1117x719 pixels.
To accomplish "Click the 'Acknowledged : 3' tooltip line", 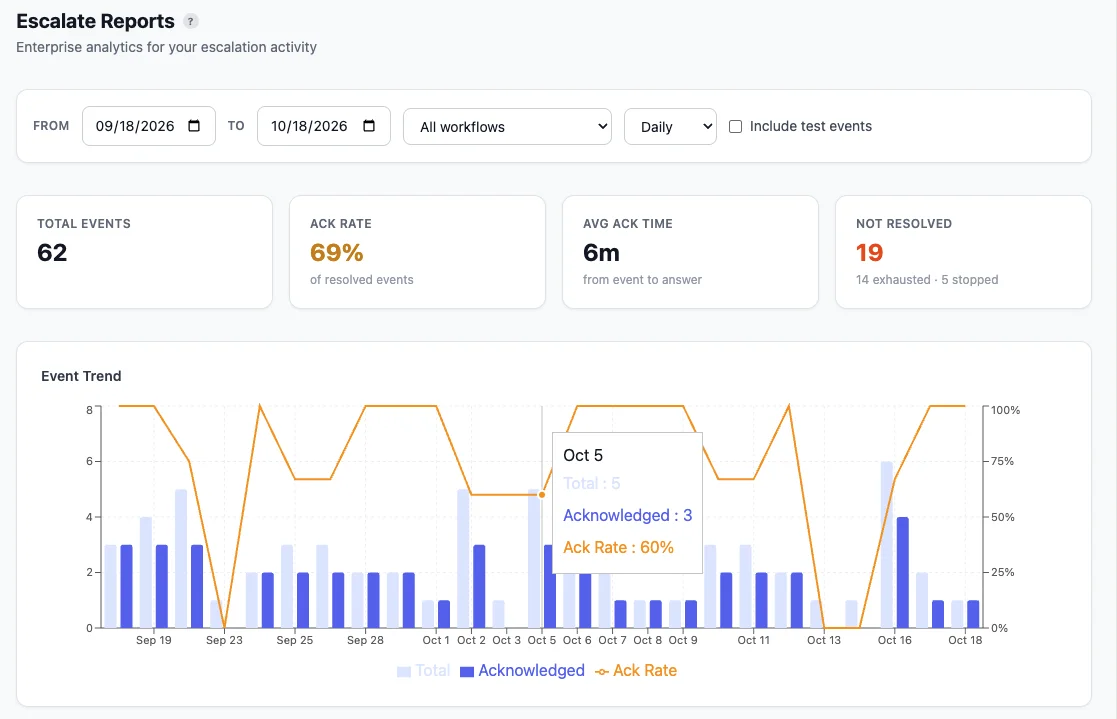I will click(628, 515).
